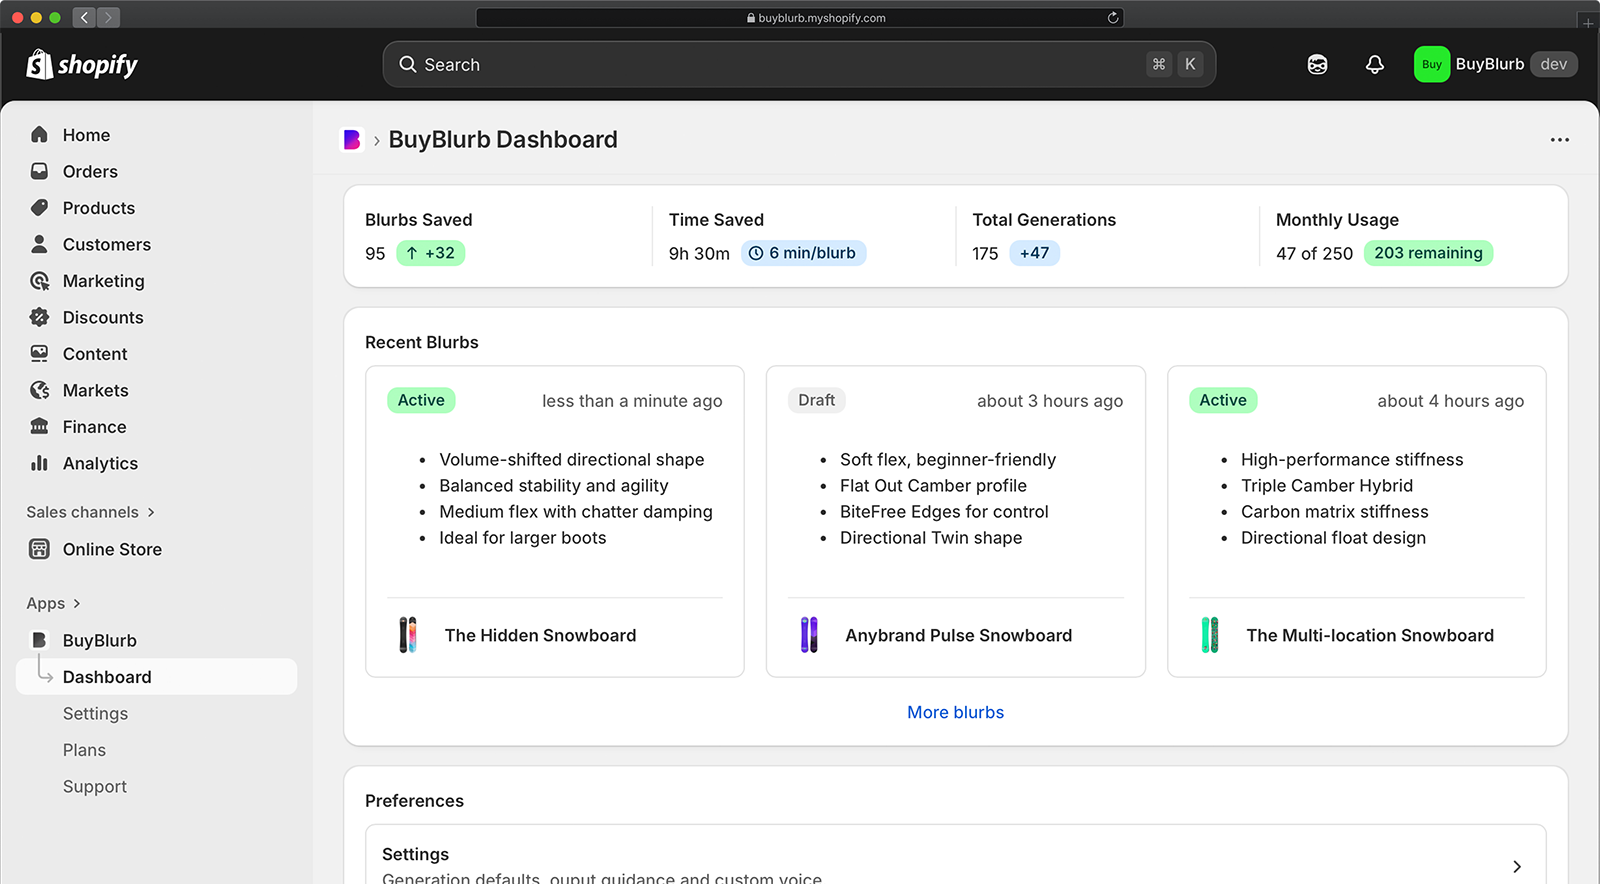This screenshot has height=884, width=1600.
Task: Click 'Ideal for larger boots' bullet text
Action: 523,537
